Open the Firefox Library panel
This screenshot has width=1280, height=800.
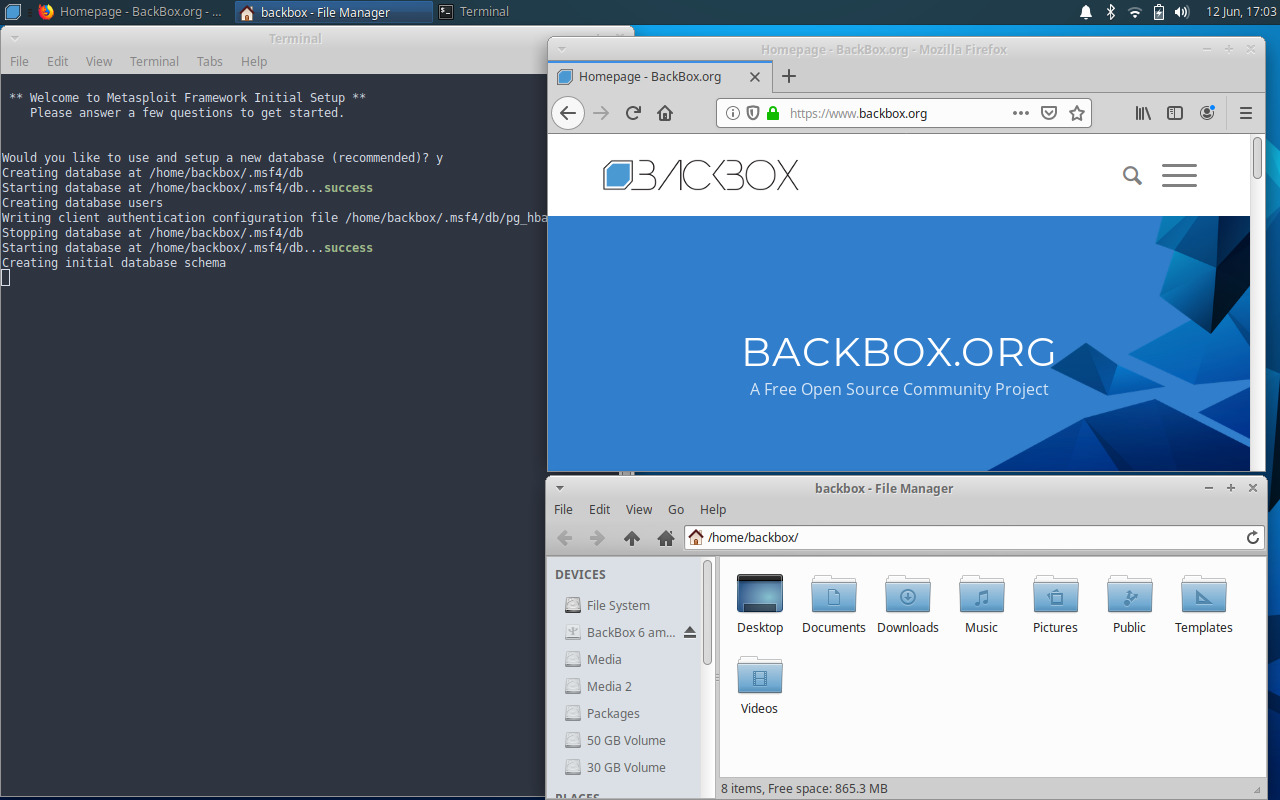[x=1143, y=113]
